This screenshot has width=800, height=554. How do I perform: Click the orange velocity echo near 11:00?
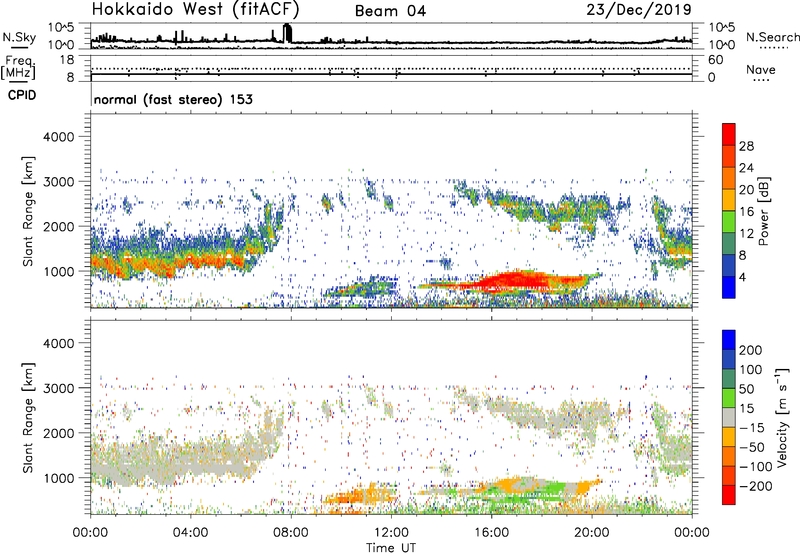click(357, 496)
